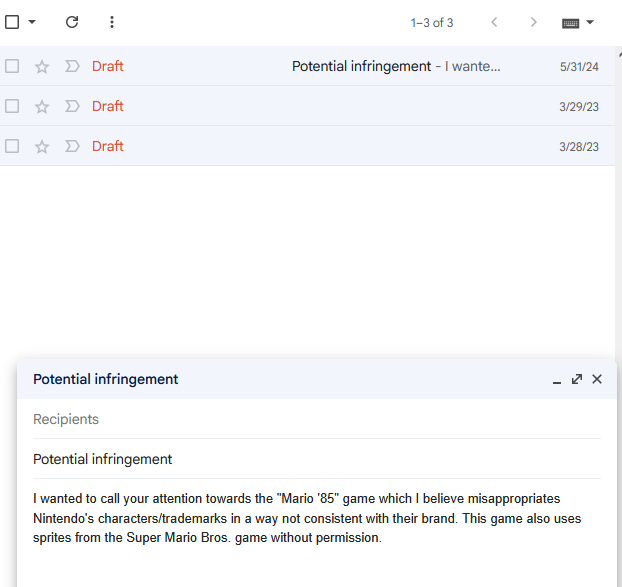Screen dimensions: 622x587
Task: Go to the older page arrow
Action: coord(533,22)
